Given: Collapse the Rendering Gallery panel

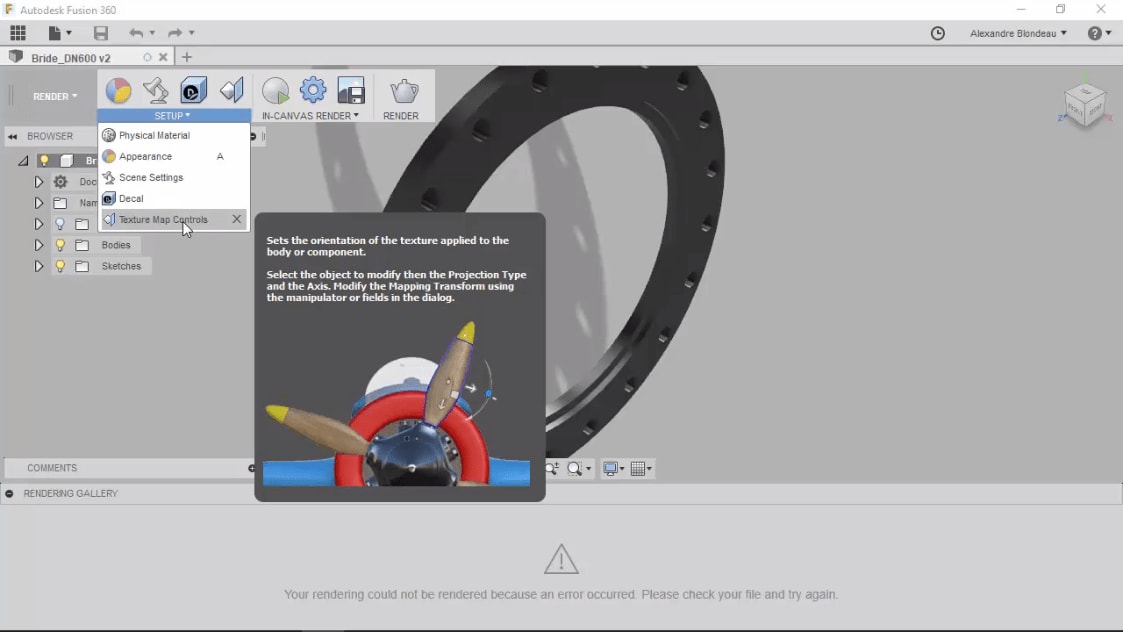Looking at the screenshot, I should click(9, 494).
